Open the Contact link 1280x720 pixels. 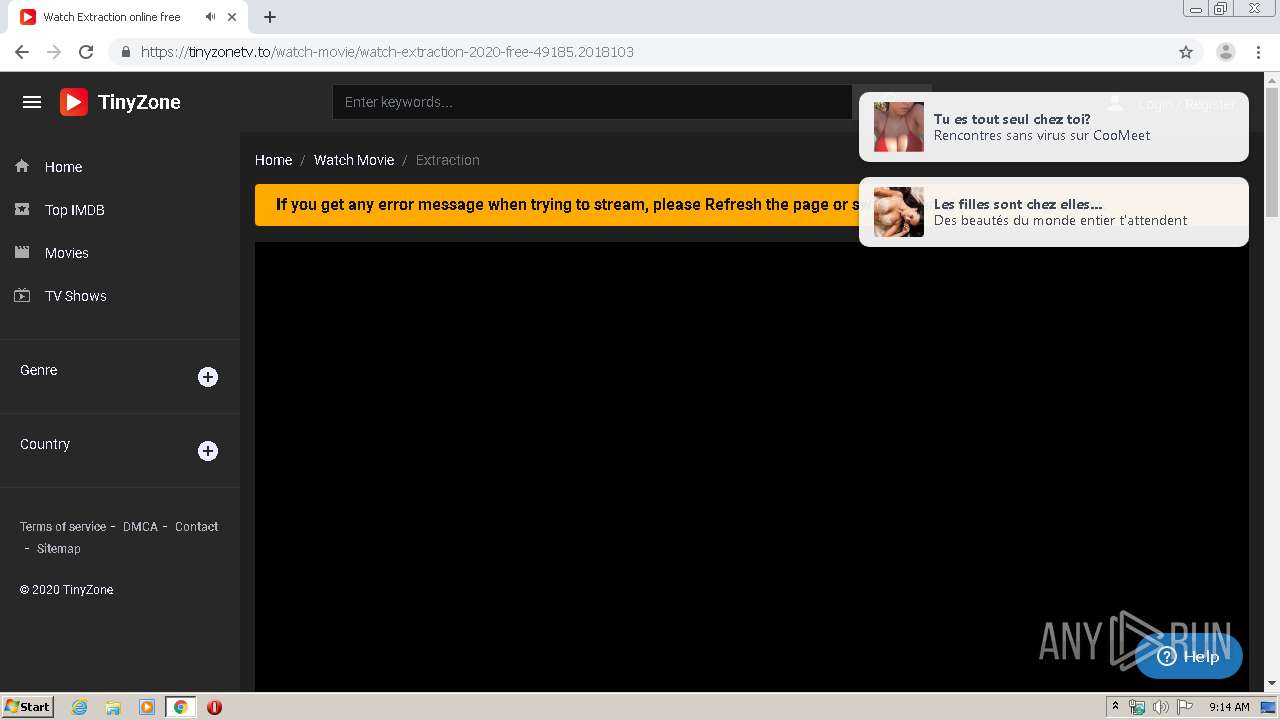[196, 526]
